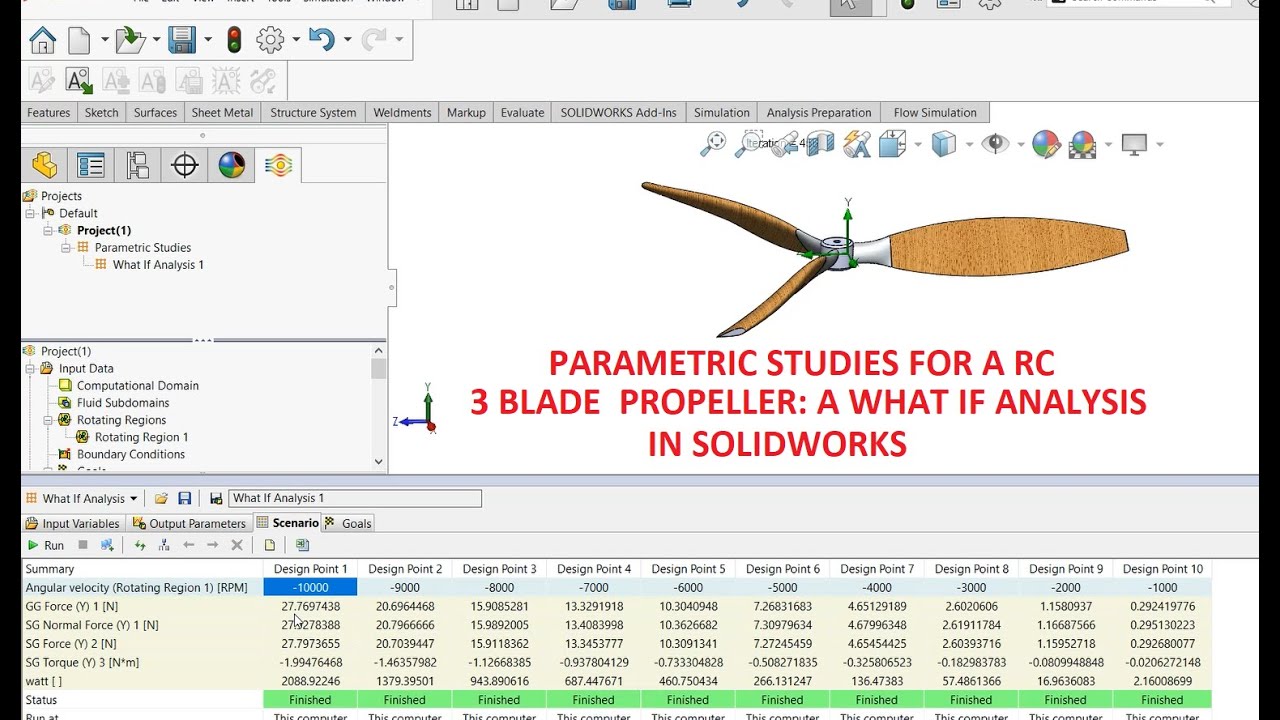The height and width of the screenshot is (720, 1280).
Task: Collapse the Rotating Regions tree node
Action: [x=48, y=420]
